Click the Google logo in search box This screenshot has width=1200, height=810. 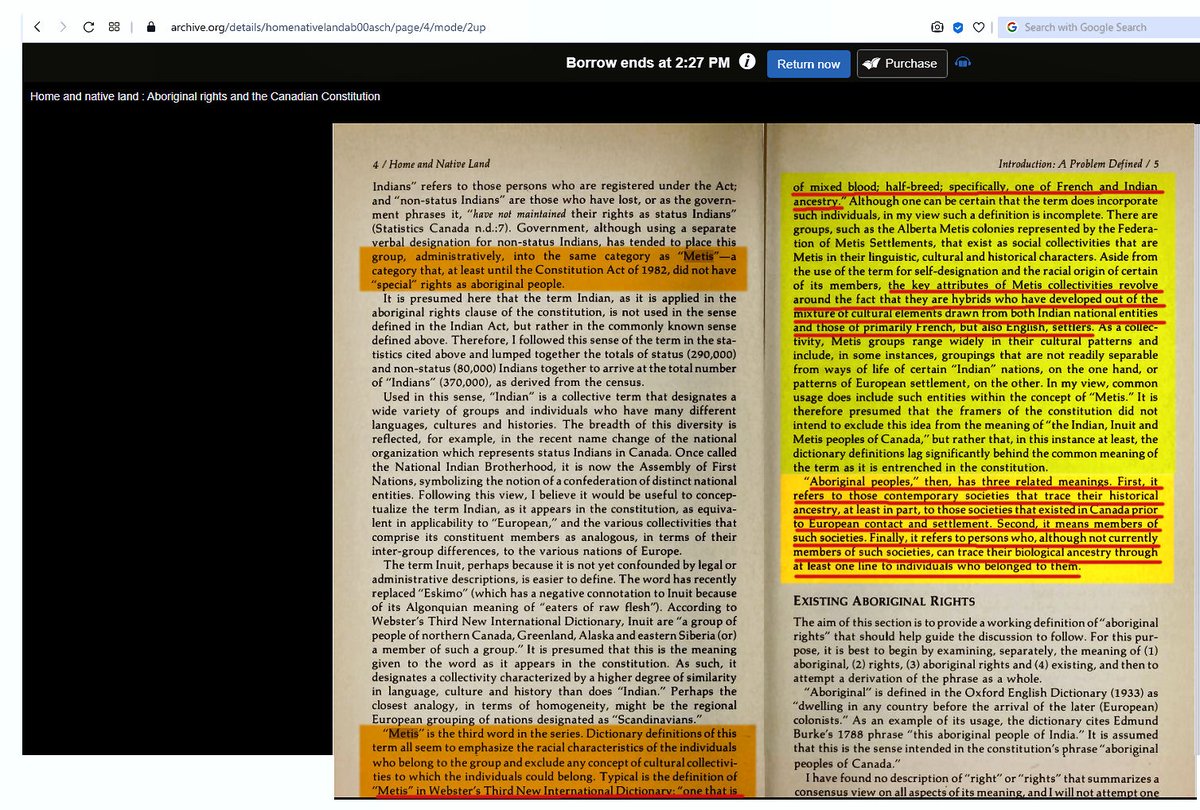pos(1011,27)
